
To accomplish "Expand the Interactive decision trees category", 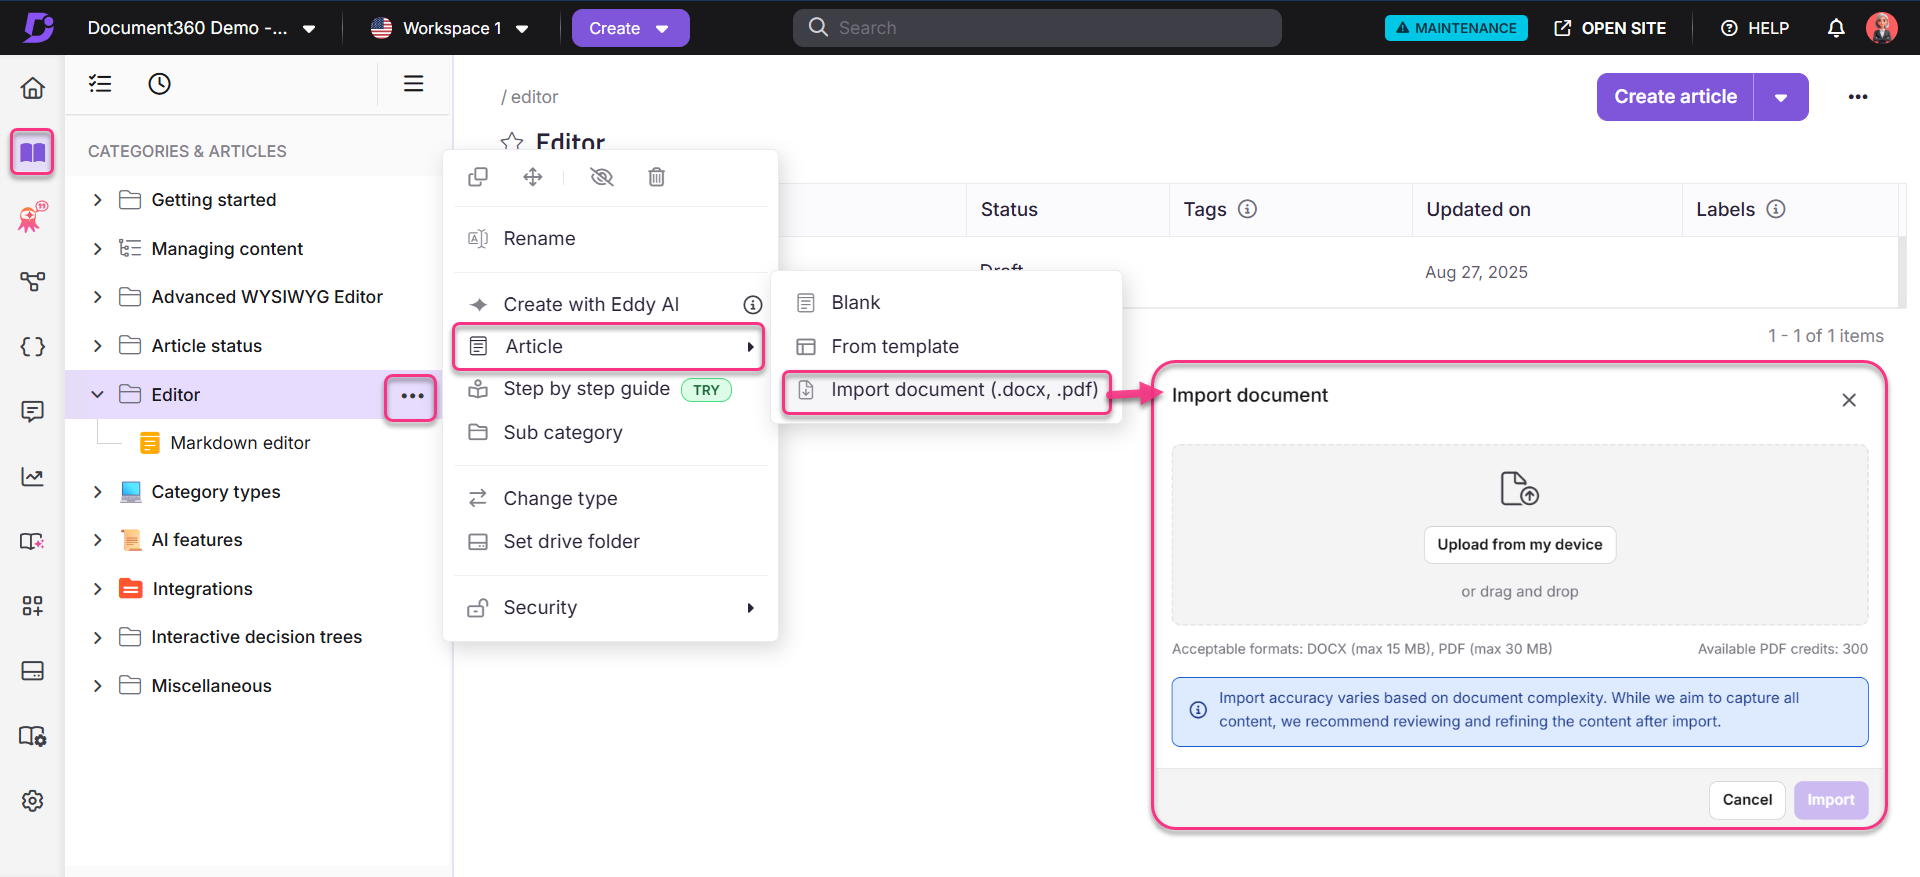I will 97,637.
